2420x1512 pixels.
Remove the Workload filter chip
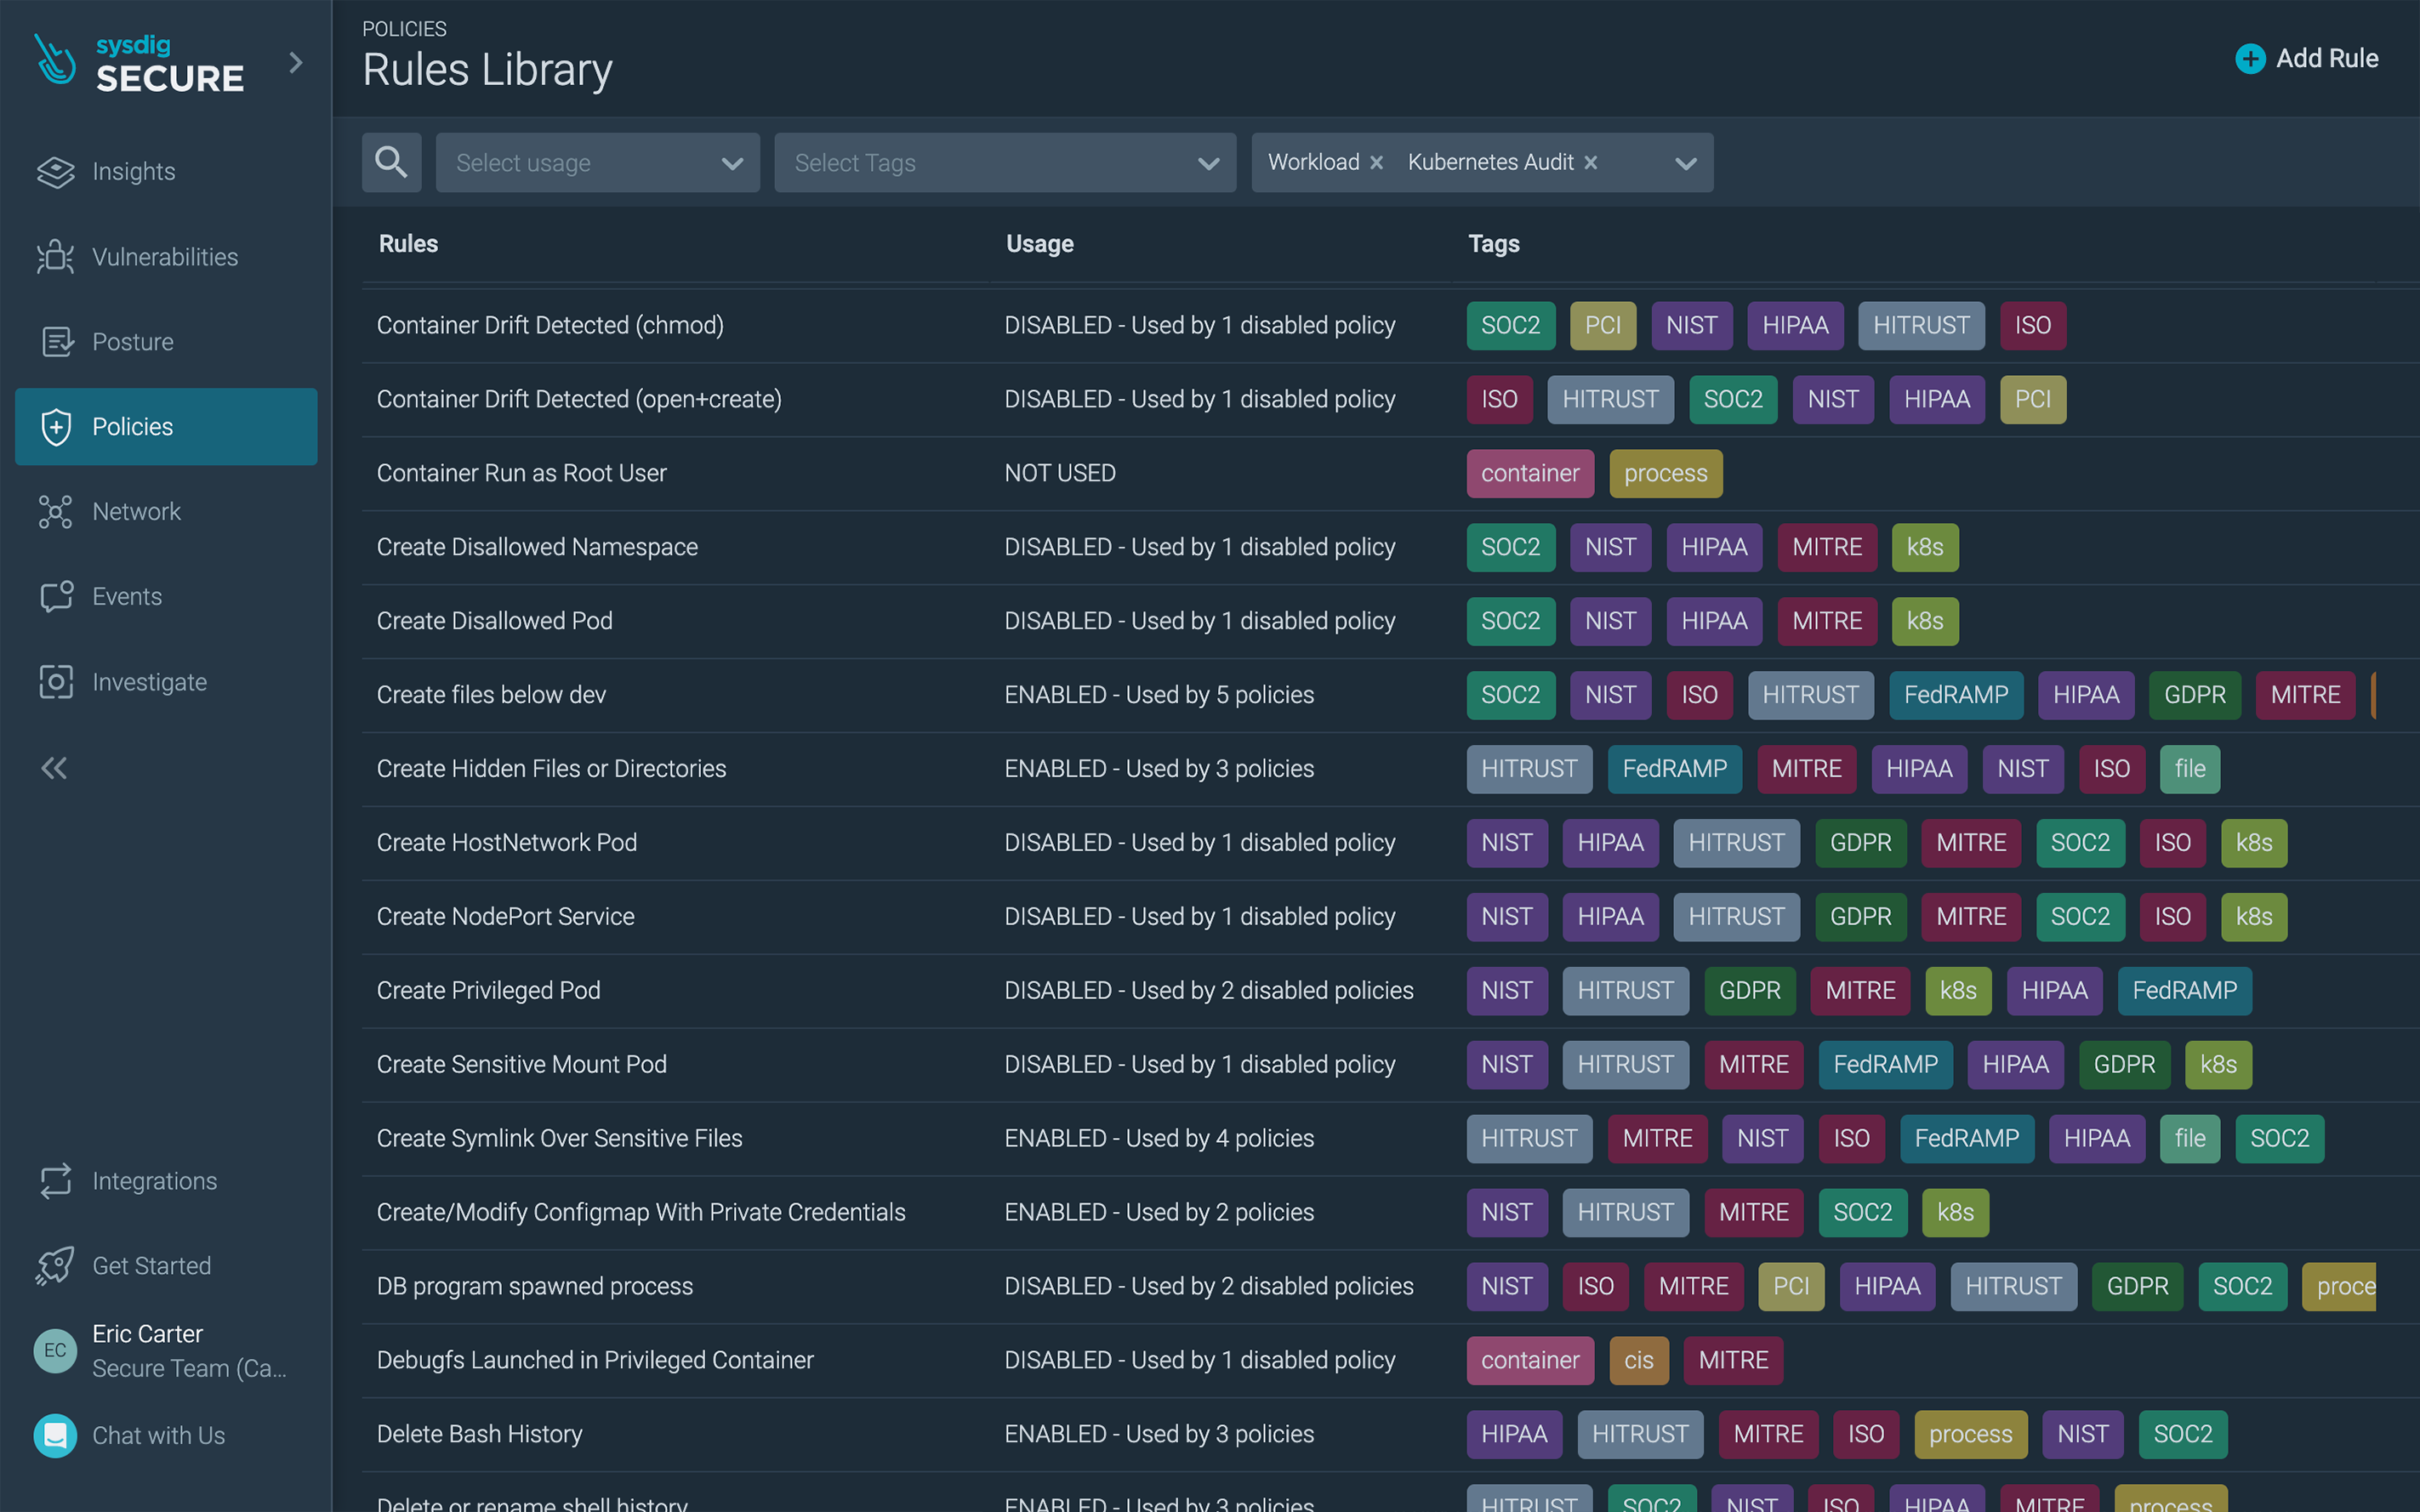pyautogui.click(x=1377, y=163)
